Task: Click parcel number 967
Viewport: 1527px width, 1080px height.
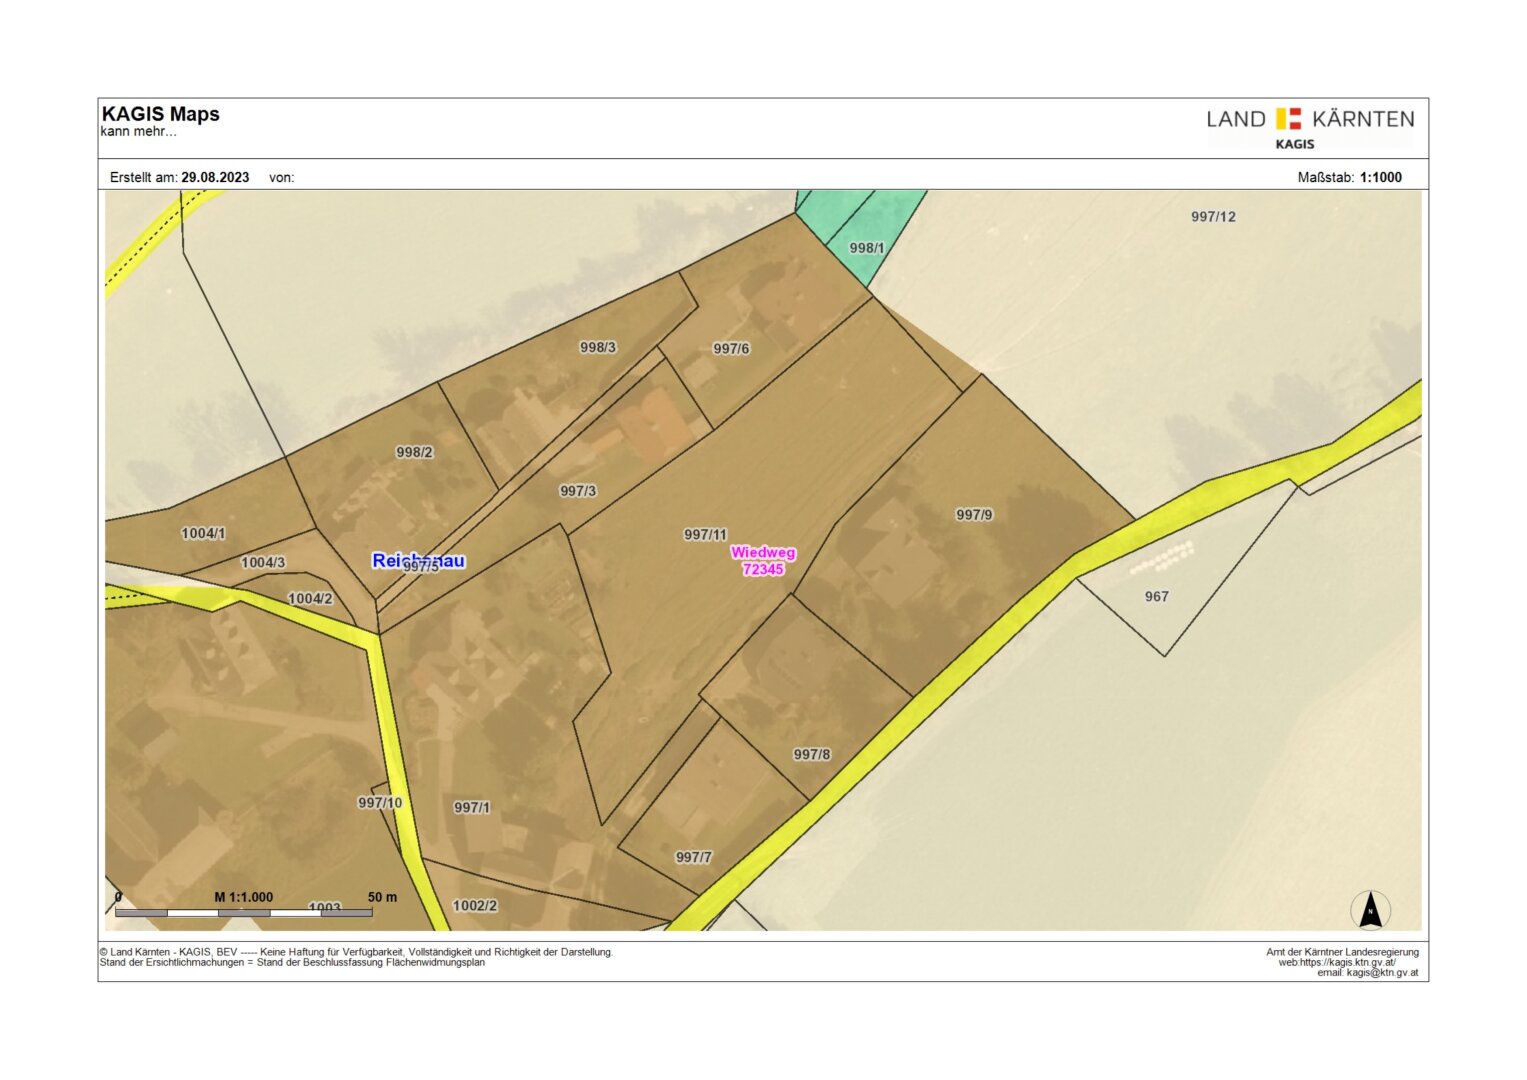Action: coord(1156,597)
